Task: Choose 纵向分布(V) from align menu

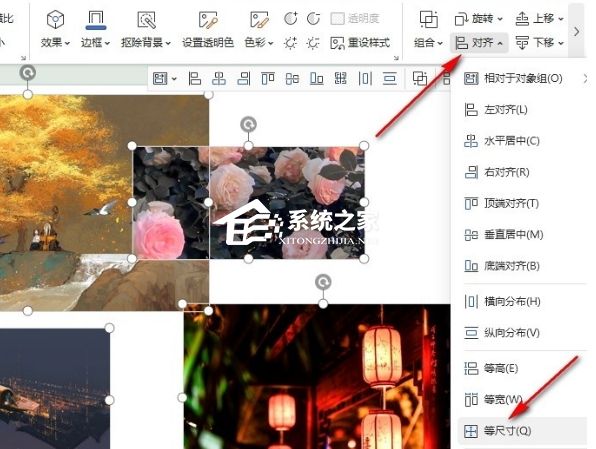Action: click(x=523, y=333)
